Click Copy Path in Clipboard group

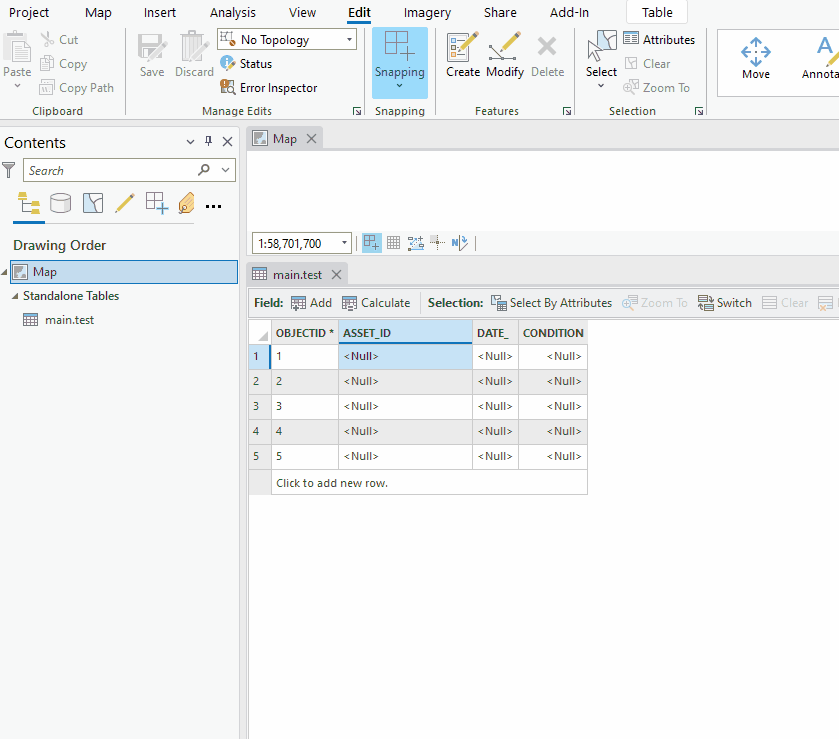pyautogui.click(x=77, y=88)
